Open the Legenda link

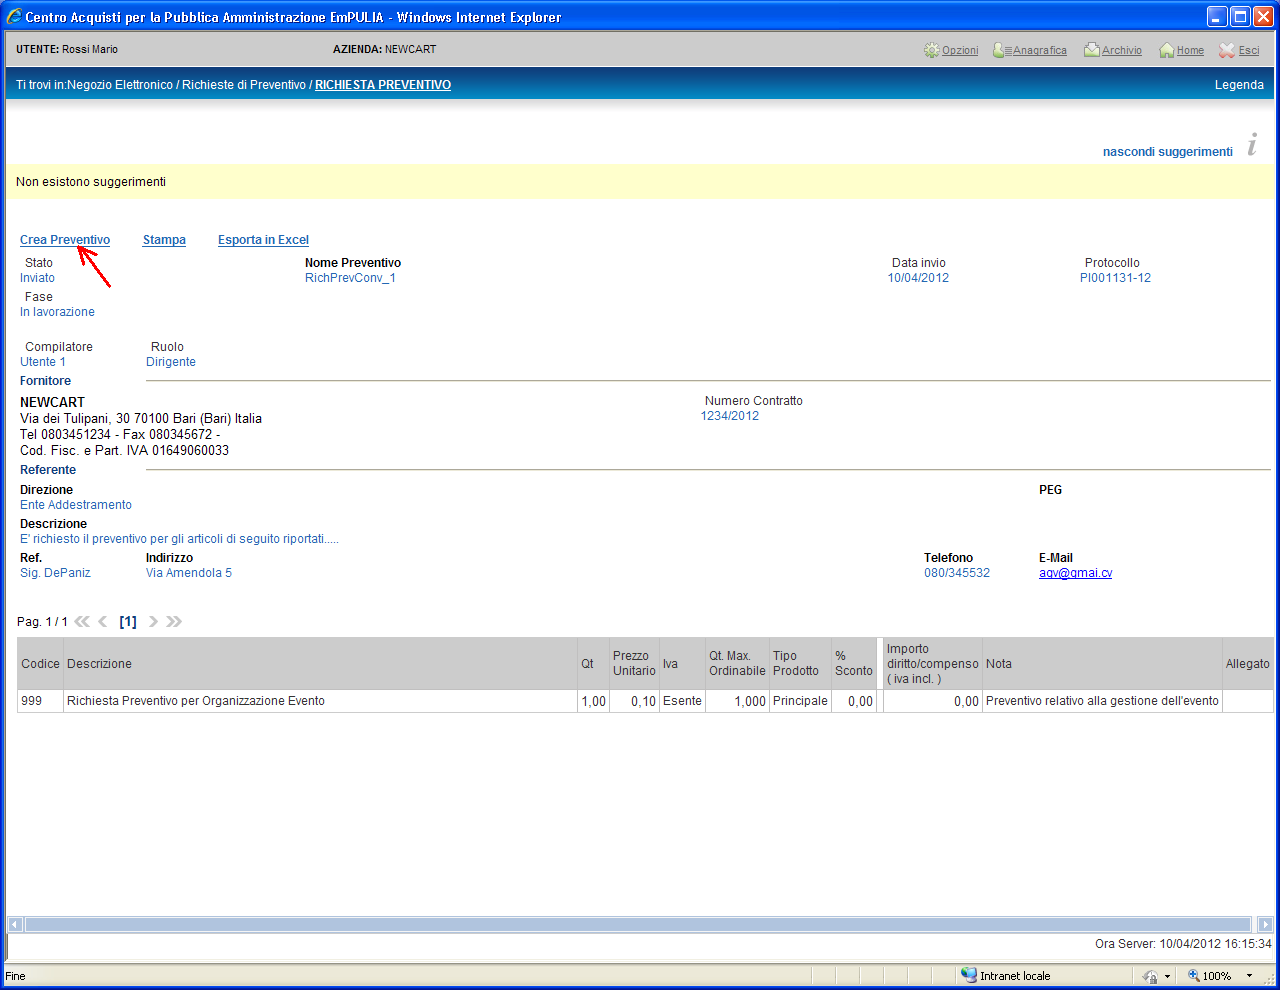1239,85
